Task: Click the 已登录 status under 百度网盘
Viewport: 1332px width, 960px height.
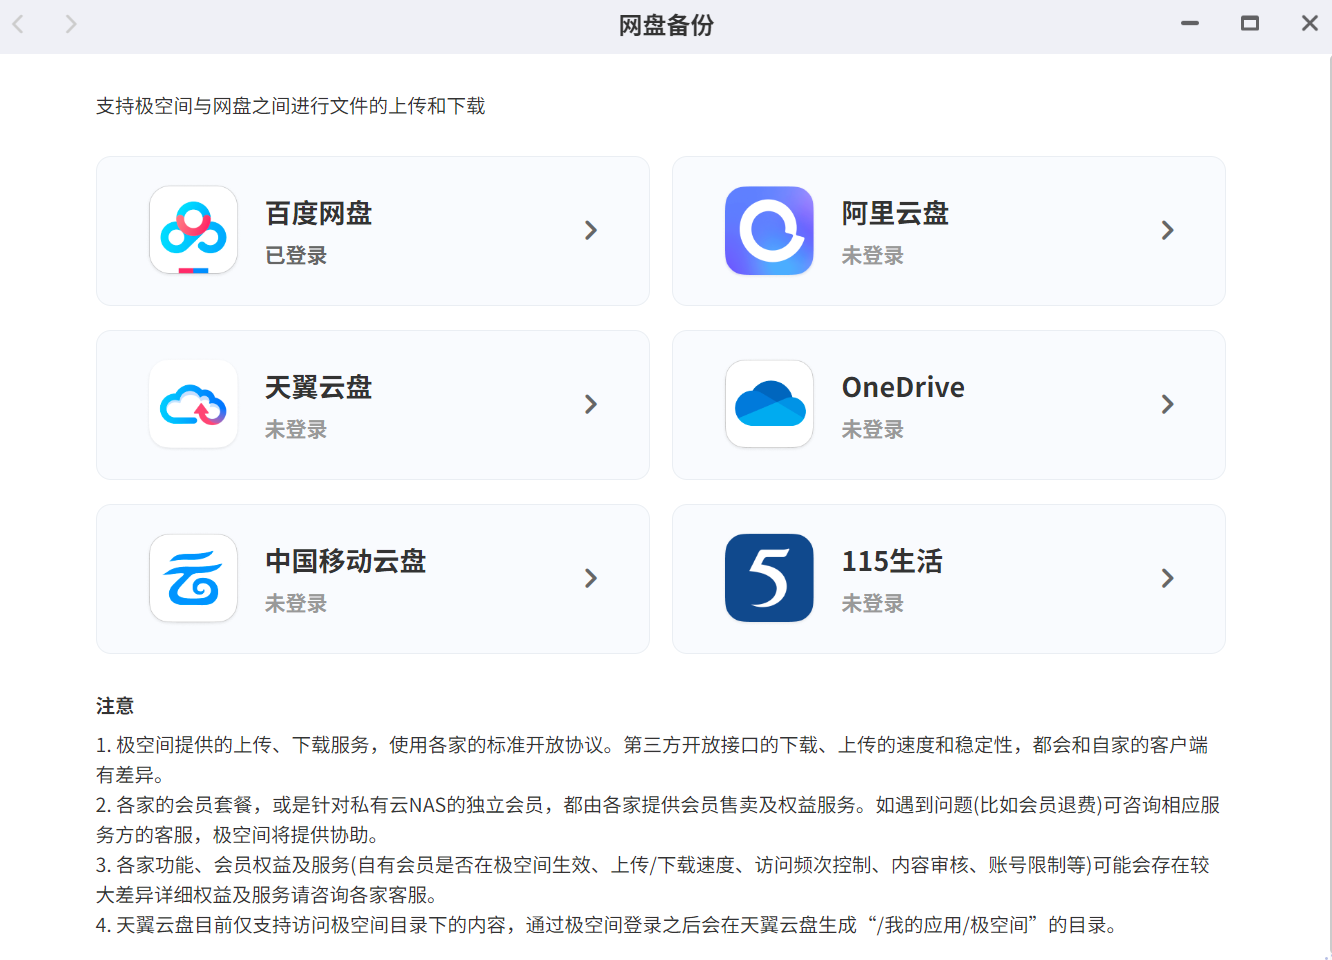Action: [x=296, y=256]
